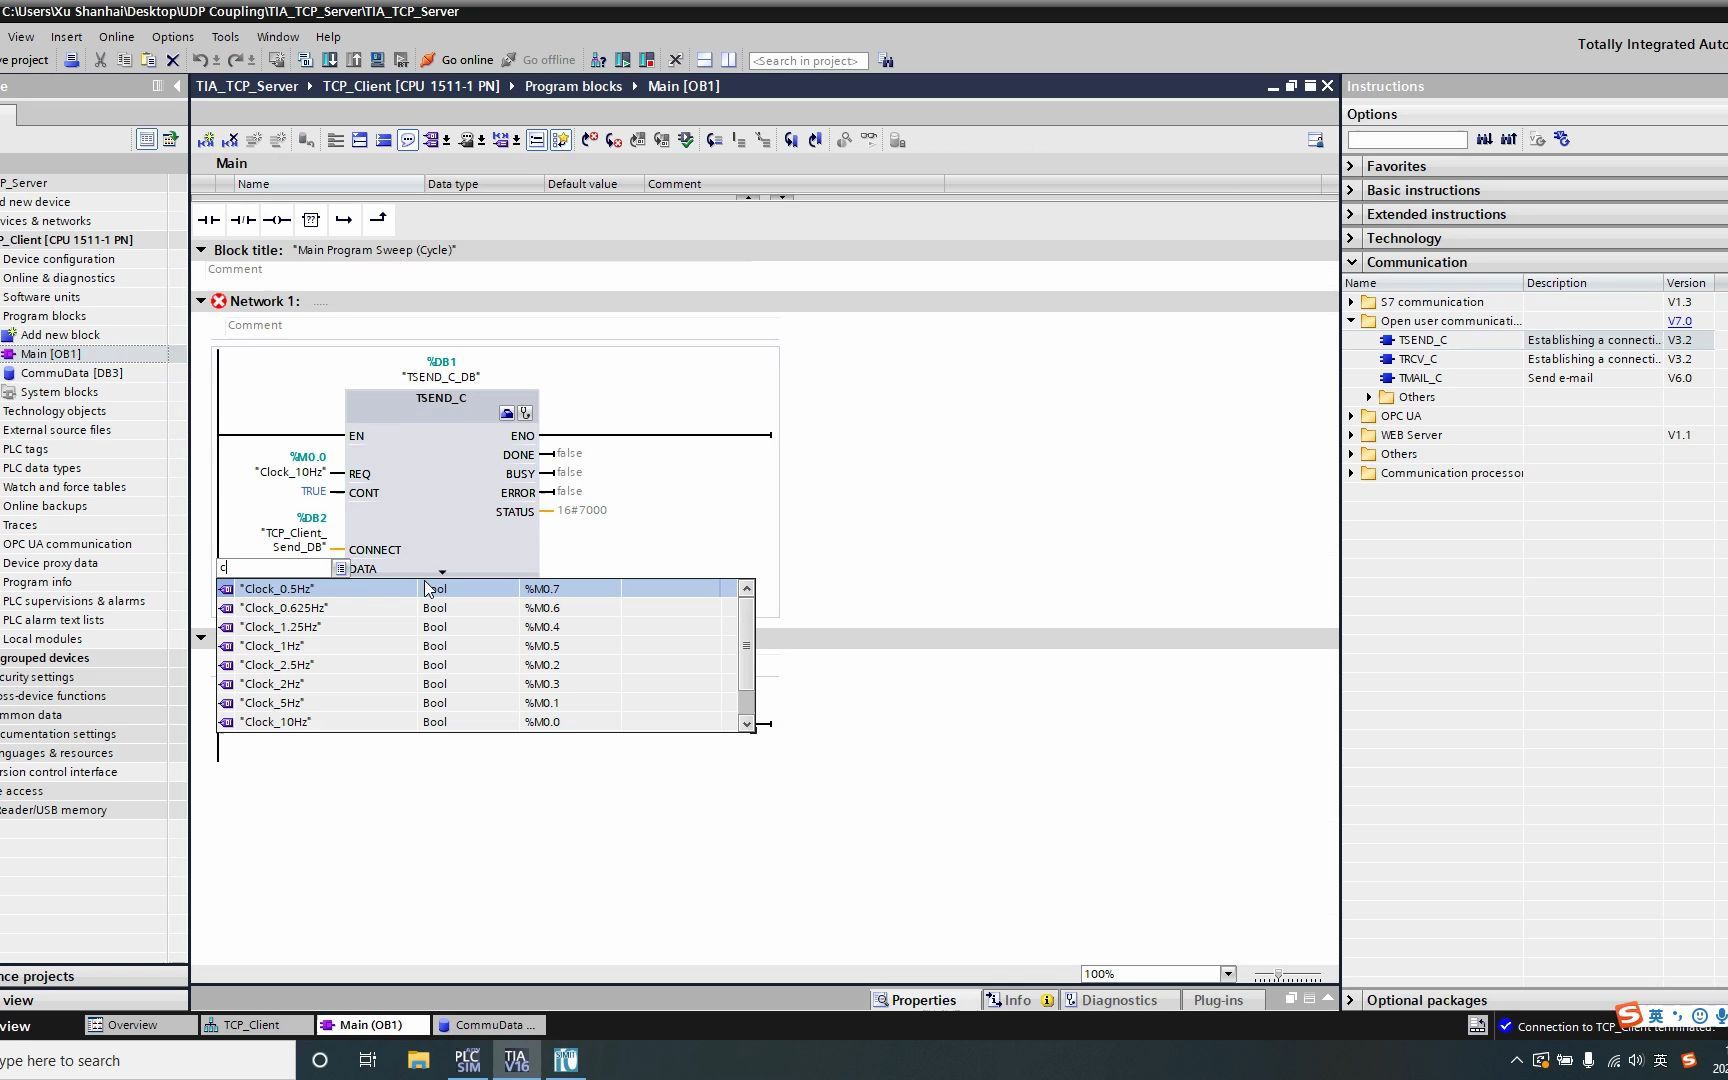Open PLCSIM from the taskbar

(x=467, y=1060)
